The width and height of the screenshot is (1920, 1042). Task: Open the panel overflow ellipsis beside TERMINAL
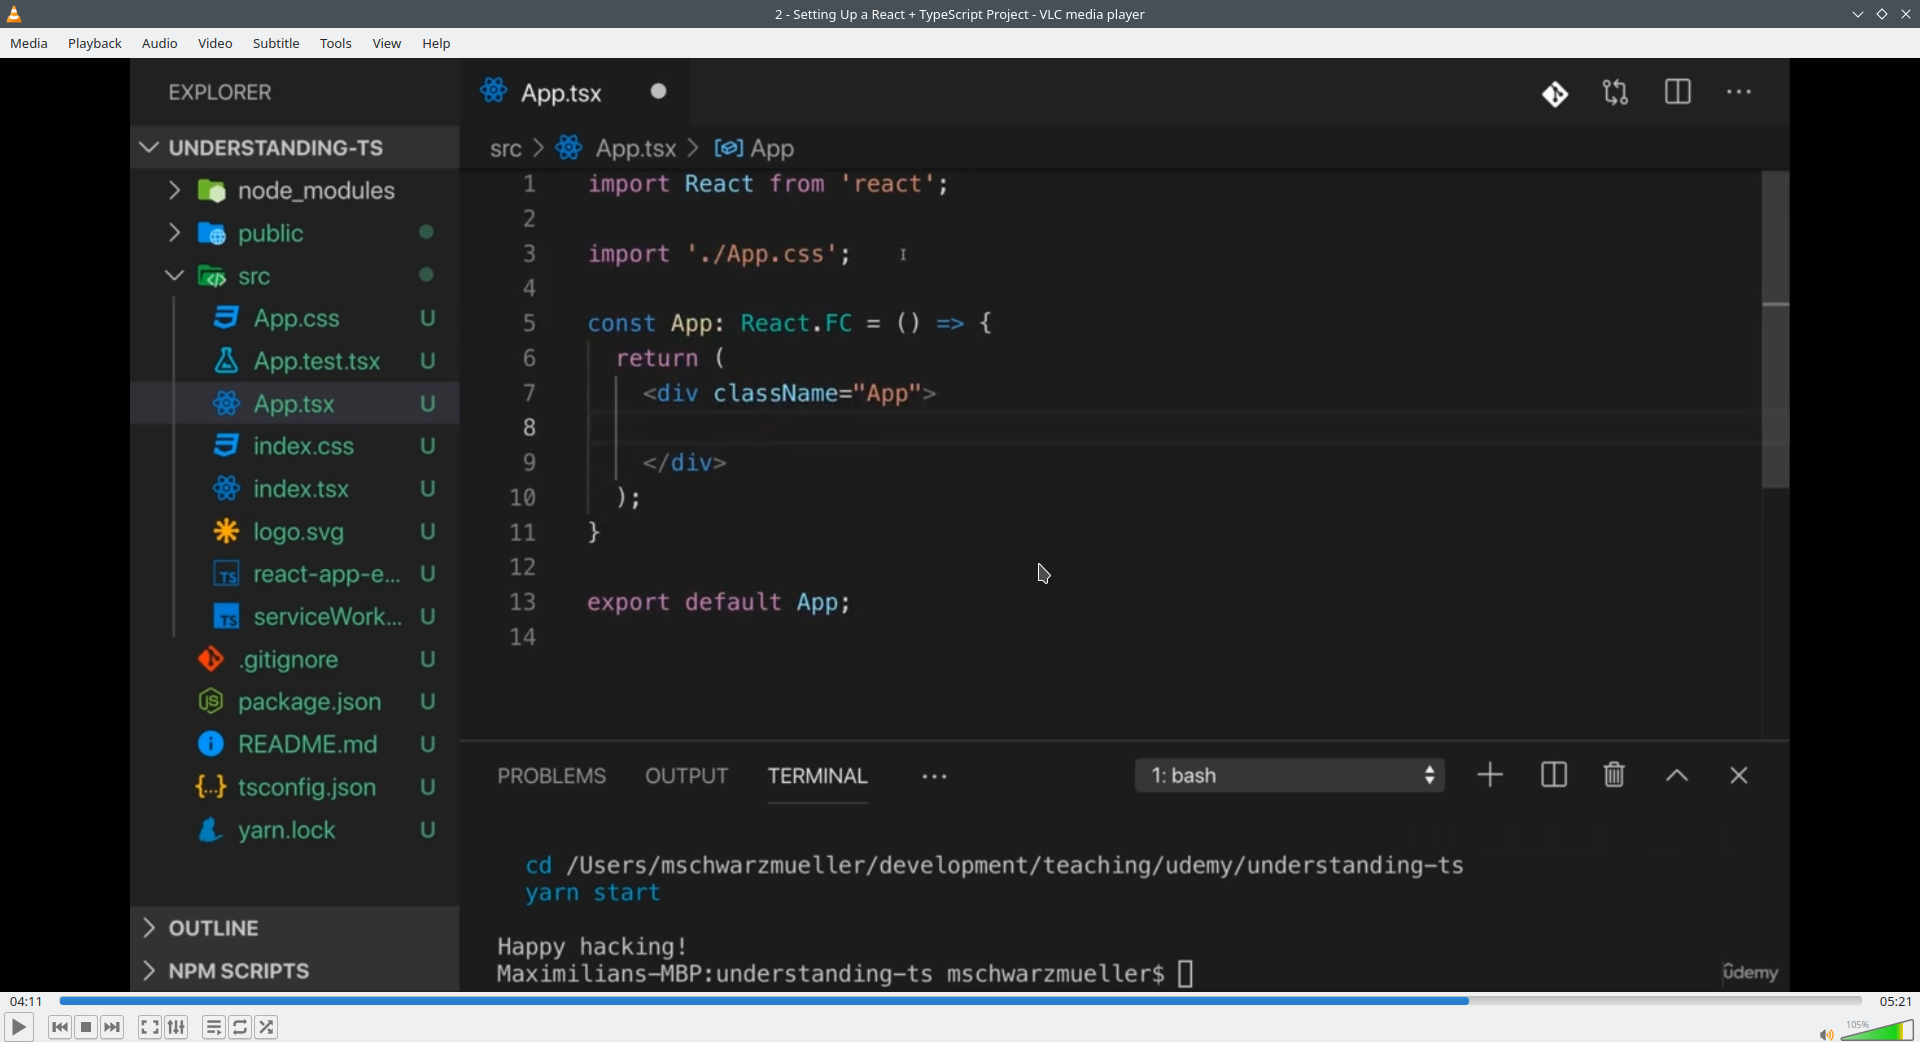934,777
